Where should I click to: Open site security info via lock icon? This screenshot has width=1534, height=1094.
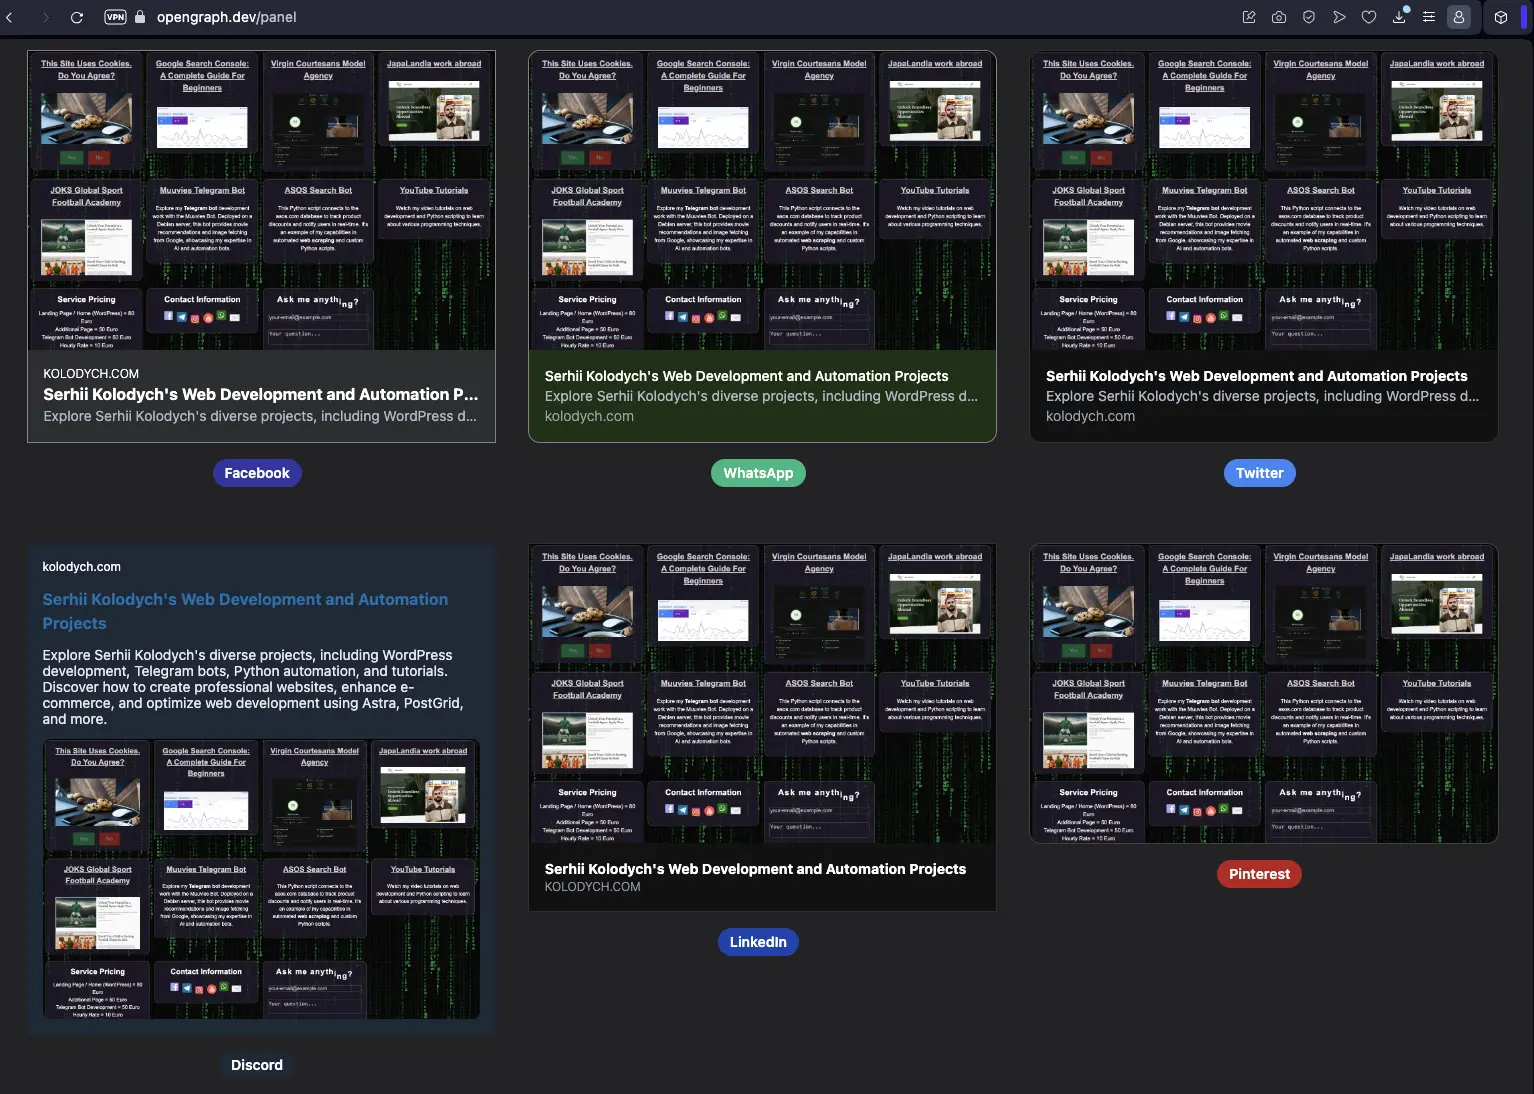[140, 17]
